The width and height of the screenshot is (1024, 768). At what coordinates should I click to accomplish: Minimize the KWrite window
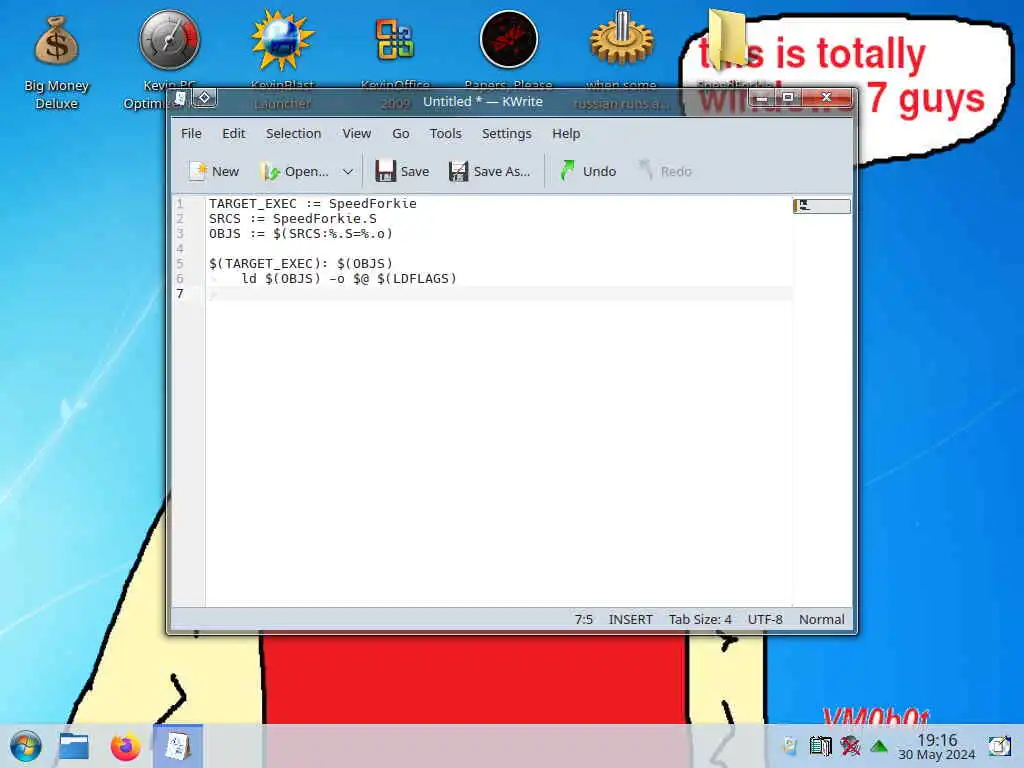(761, 98)
